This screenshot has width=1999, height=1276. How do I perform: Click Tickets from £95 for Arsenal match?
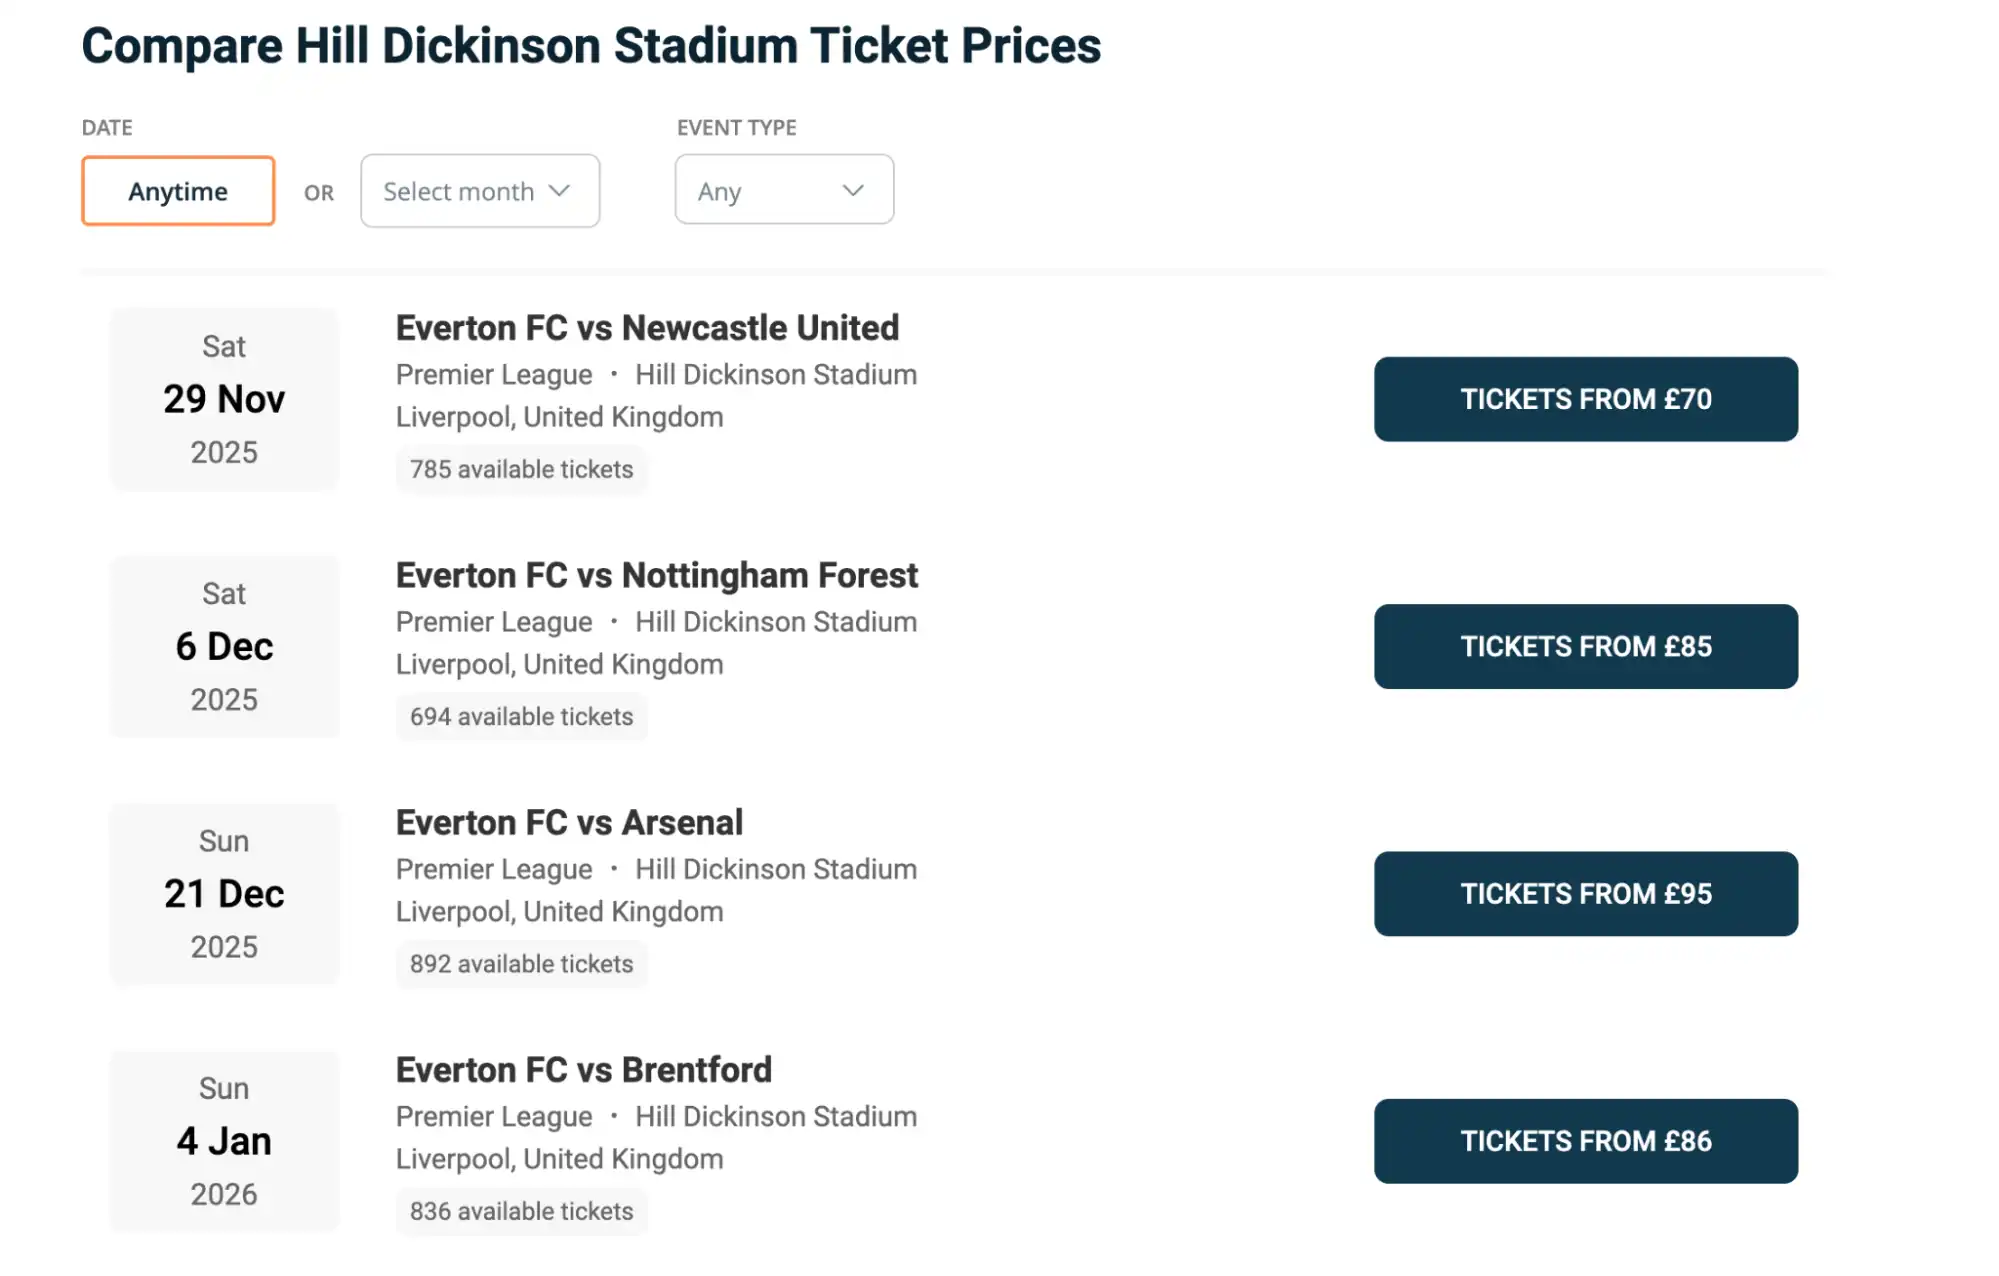(x=1585, y=893)
